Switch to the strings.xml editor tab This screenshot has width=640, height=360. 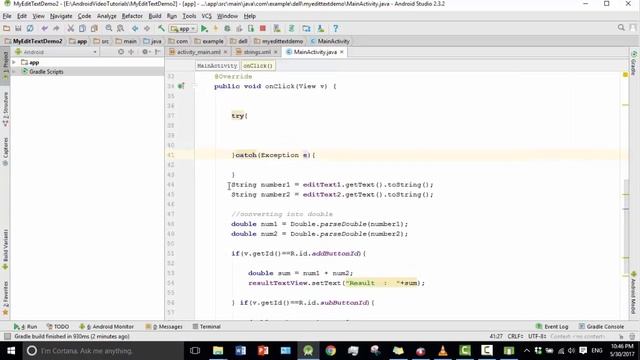click(x=257, y=52)
